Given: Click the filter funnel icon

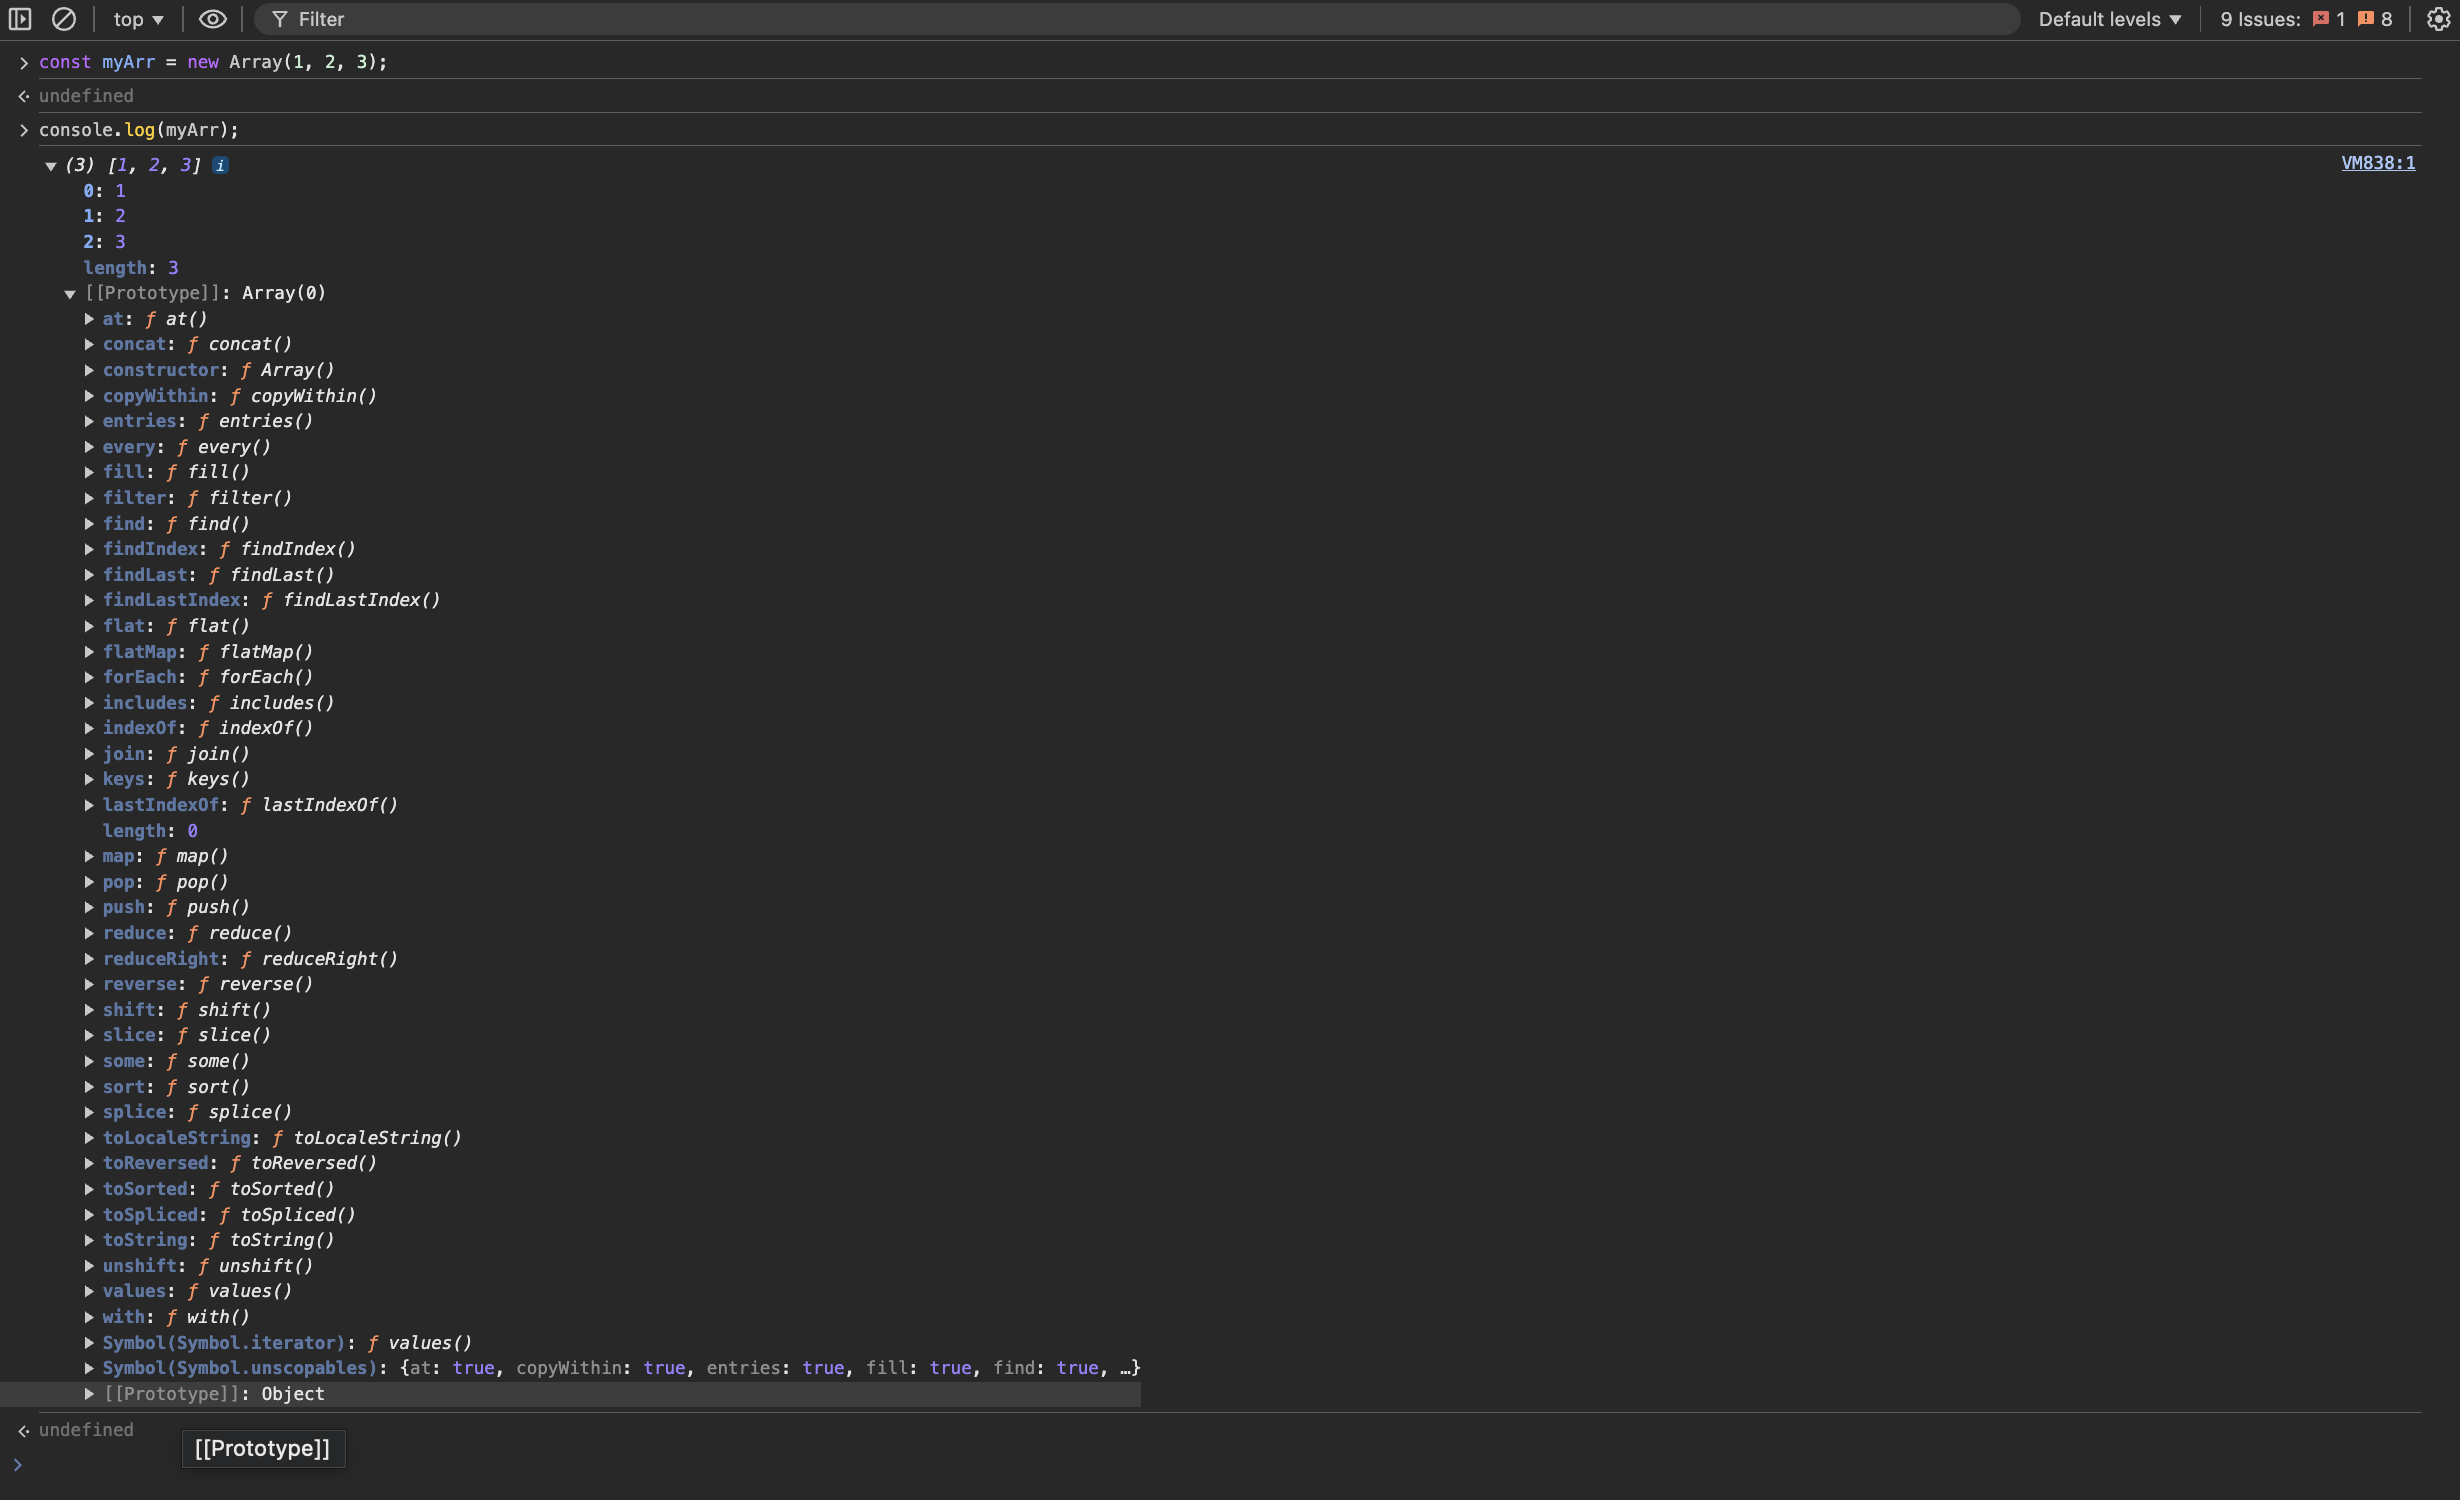Looking at the screenshot, I should point(280,19).
